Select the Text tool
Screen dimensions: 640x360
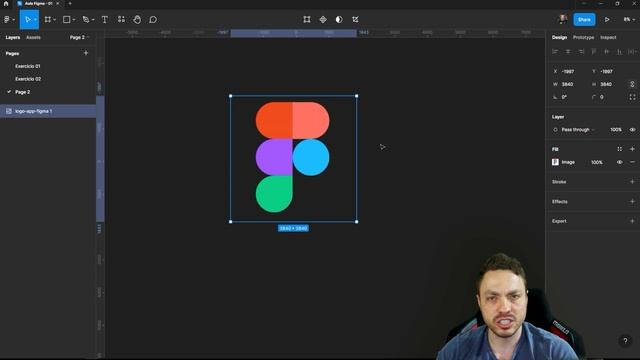coord(104,20)
